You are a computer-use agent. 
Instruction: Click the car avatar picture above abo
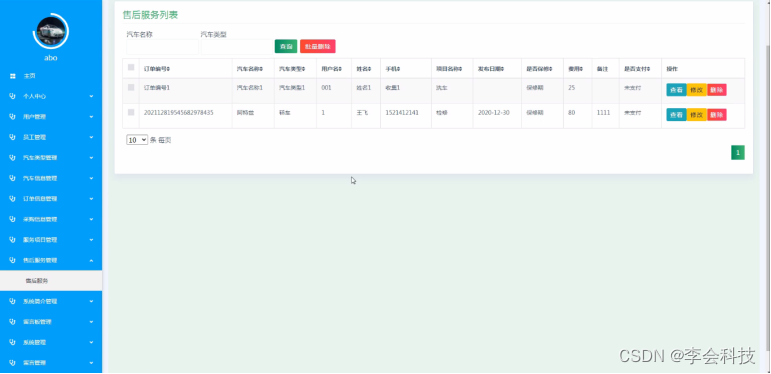51,31
